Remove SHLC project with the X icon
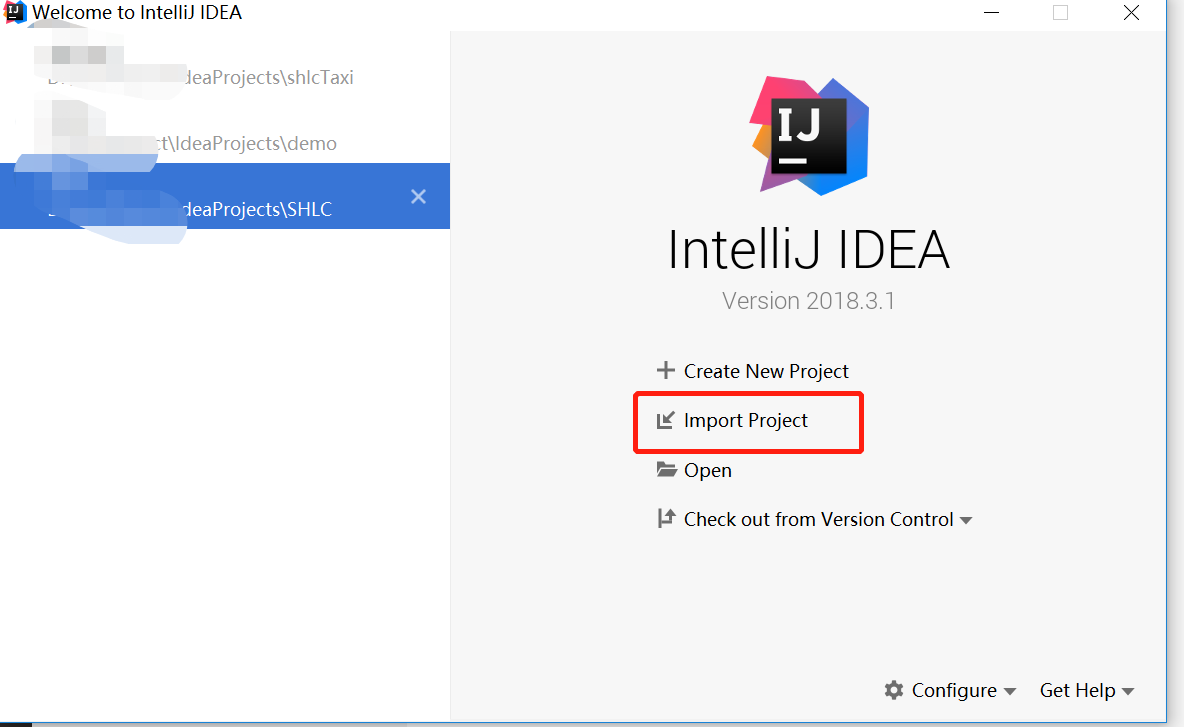This screenshot has width=1184, height=727. point(418,197)
